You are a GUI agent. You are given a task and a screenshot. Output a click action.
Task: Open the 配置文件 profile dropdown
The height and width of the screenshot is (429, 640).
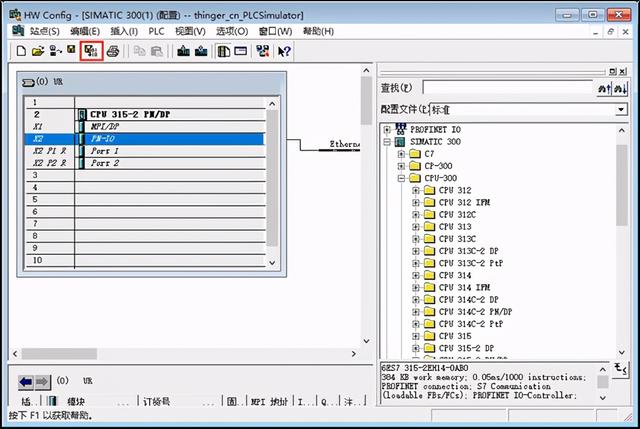[621, 108]
